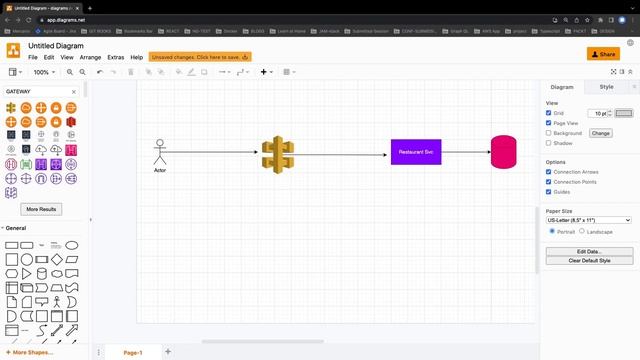
Task: Enable the Background checkbox
Action: pyautogui.click(x=549, y=133)
